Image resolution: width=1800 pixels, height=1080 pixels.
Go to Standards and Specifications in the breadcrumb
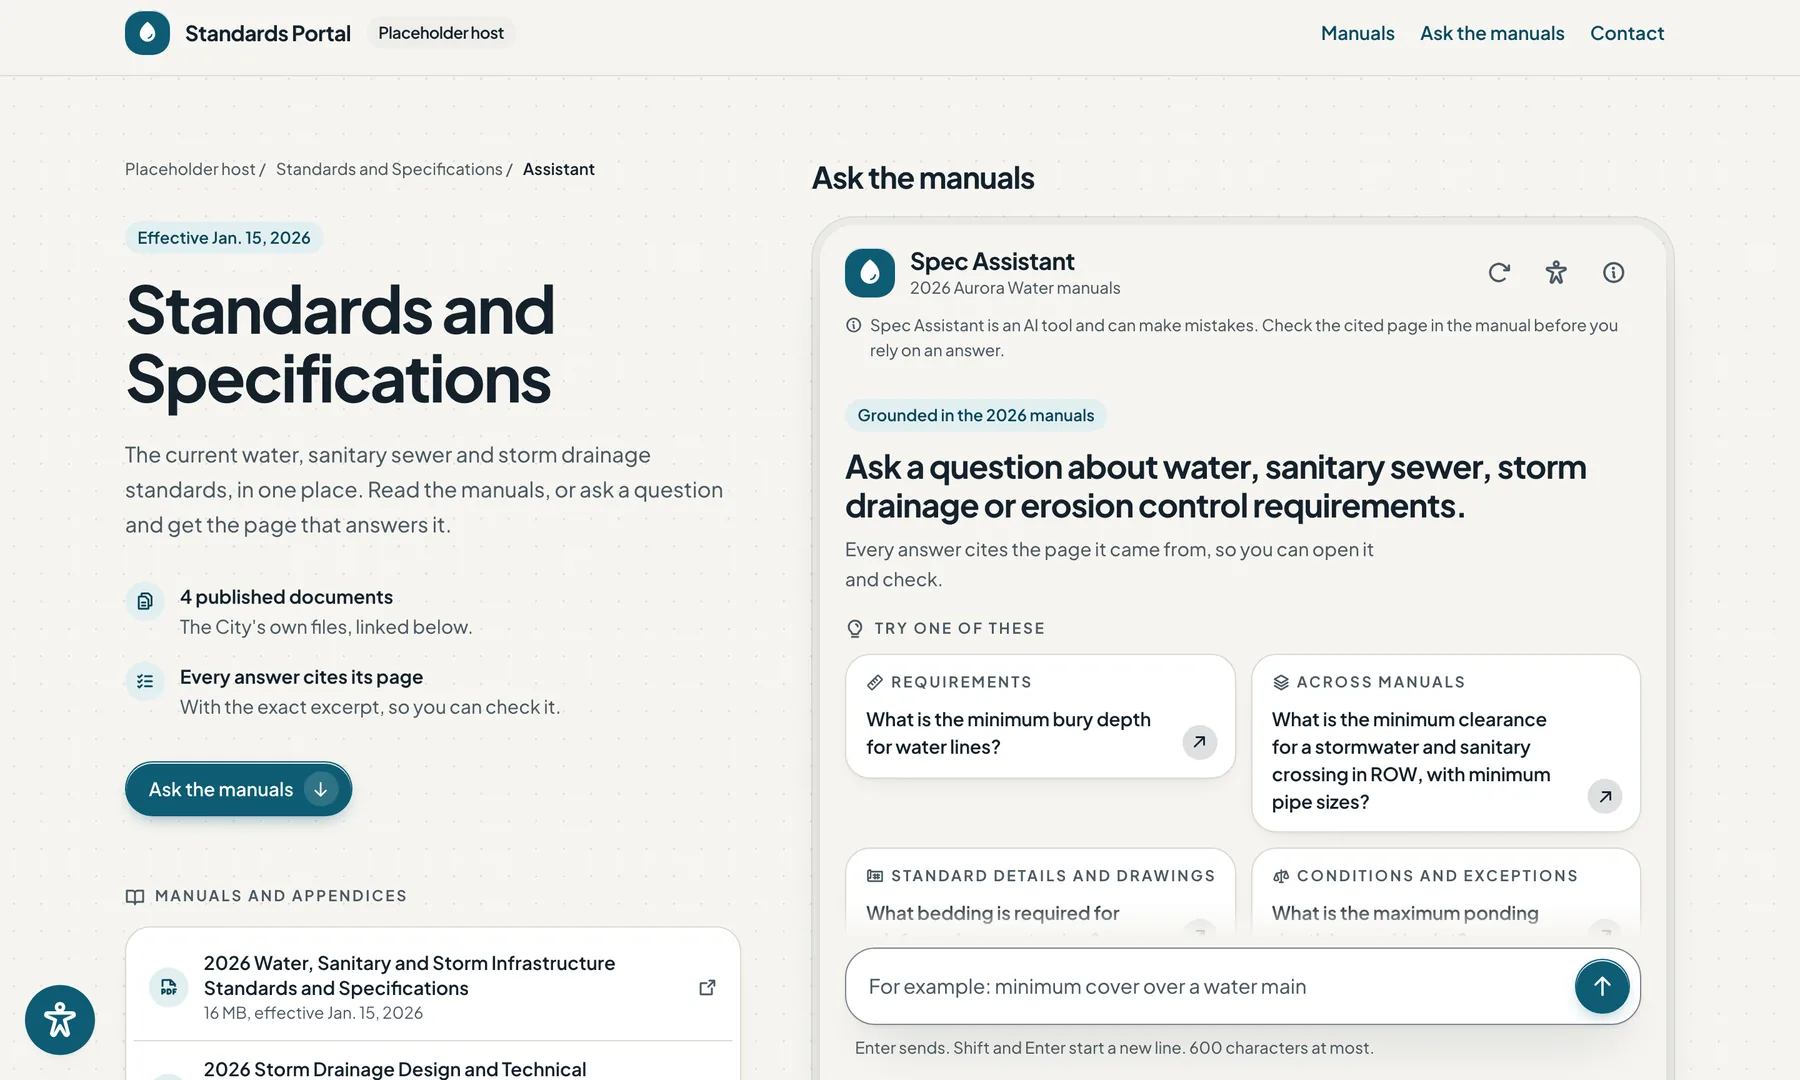389,169
